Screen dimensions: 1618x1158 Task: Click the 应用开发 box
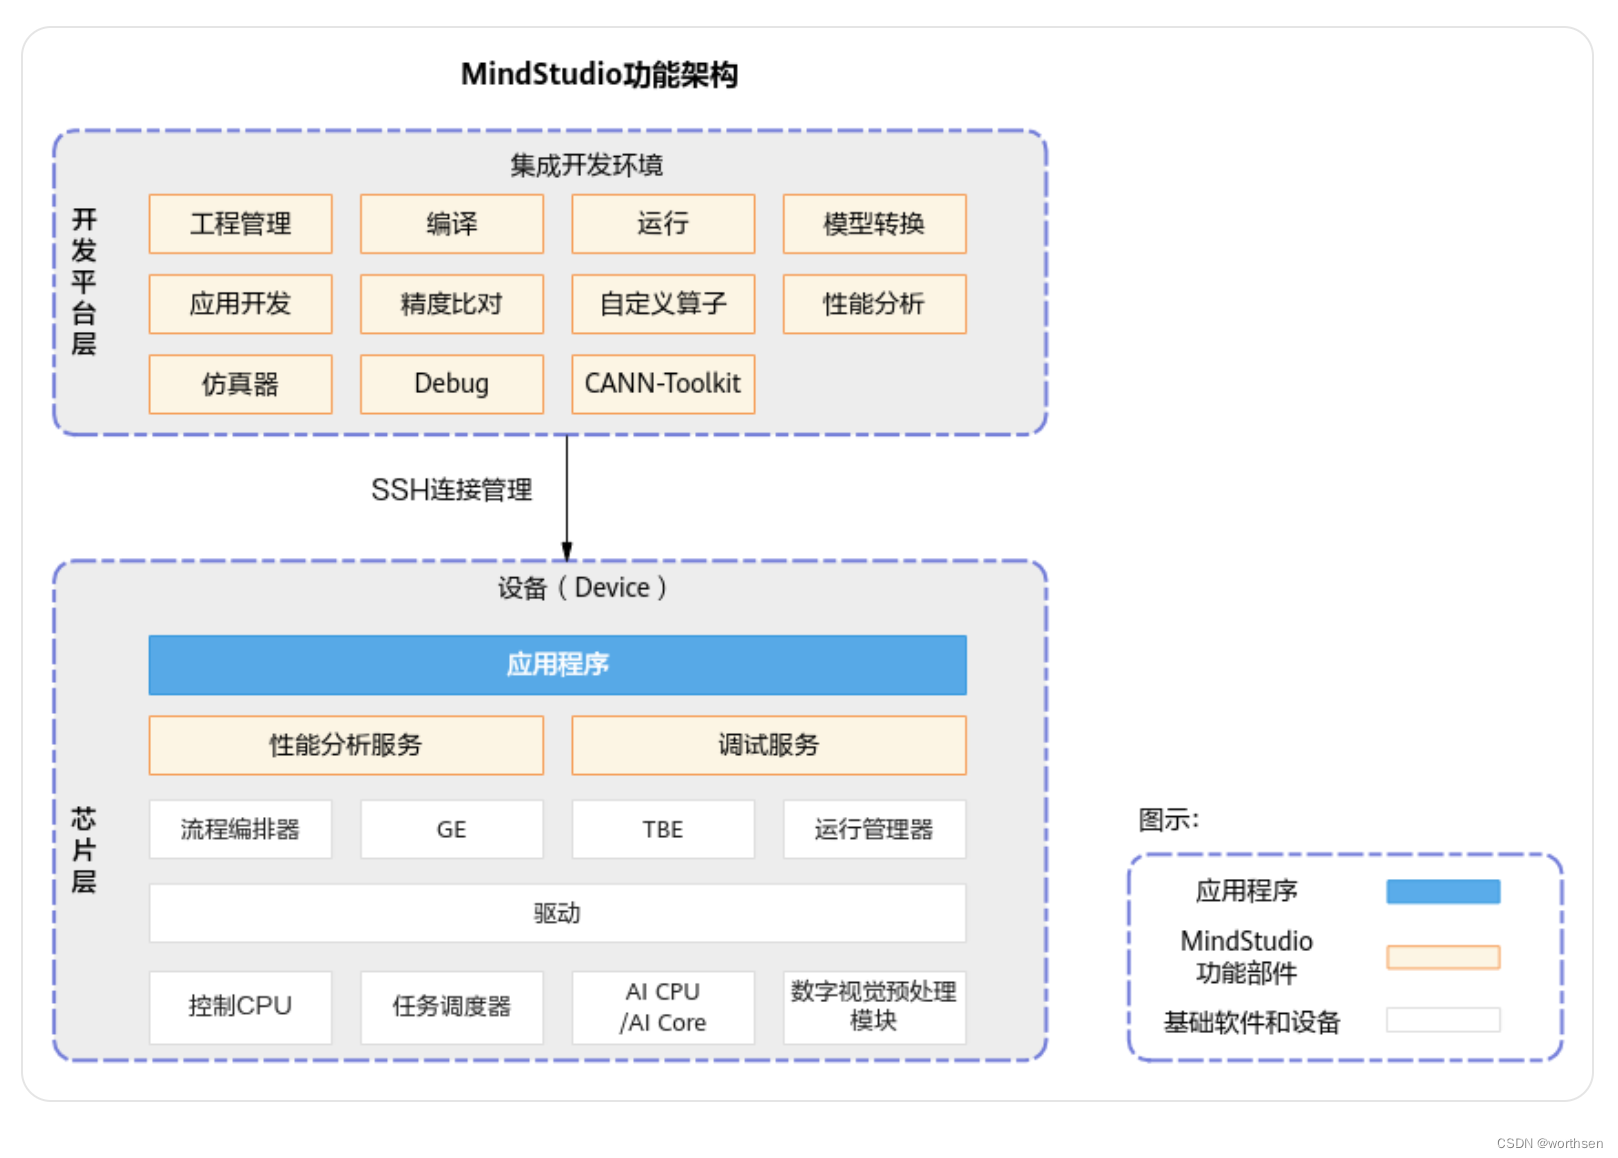point(240,304)
